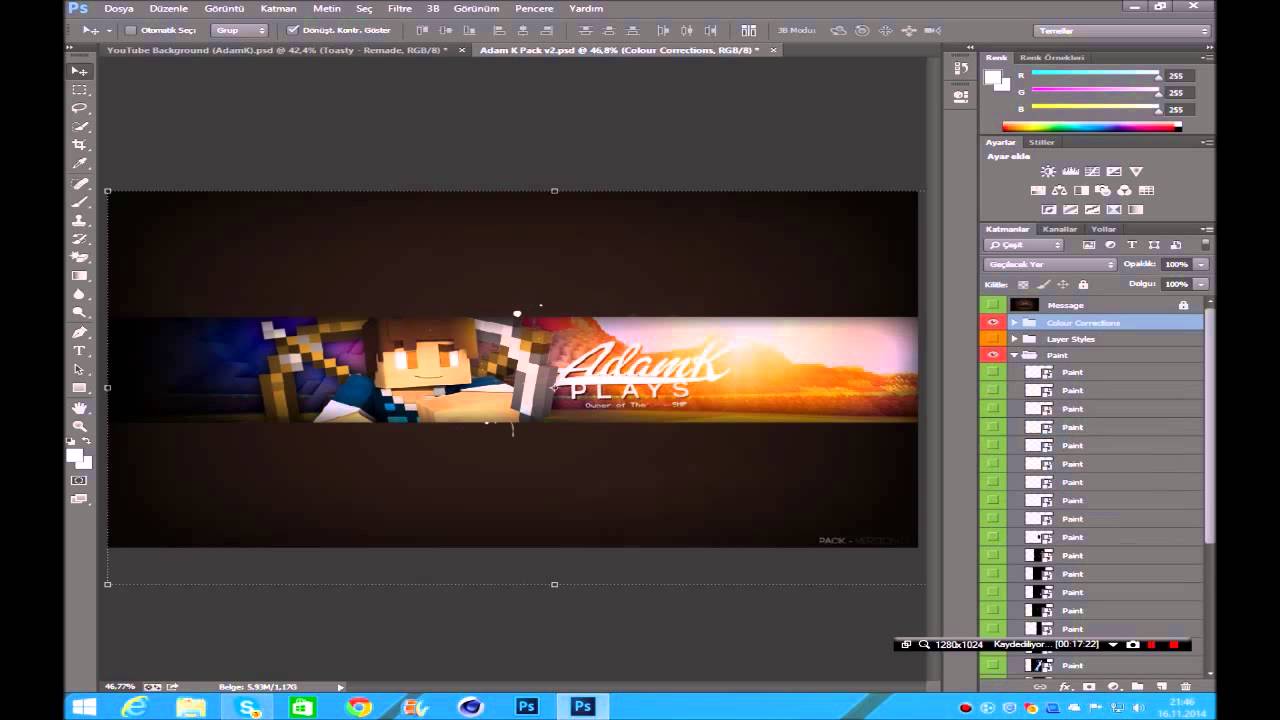Open the Opaklık value dropdown arrow
The image size is (1280, 720).
pyautogui.click(x=1201, y=265)
